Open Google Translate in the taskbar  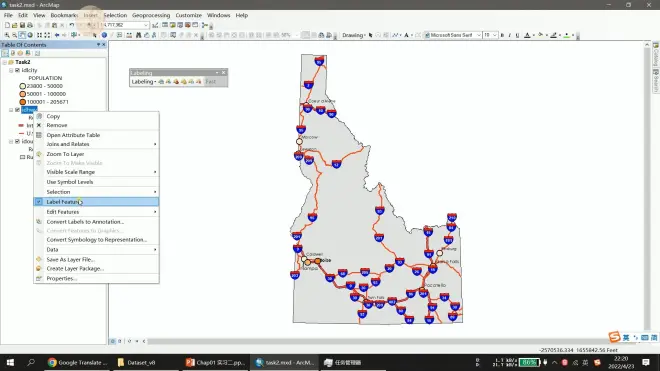(x=78, y=362)
